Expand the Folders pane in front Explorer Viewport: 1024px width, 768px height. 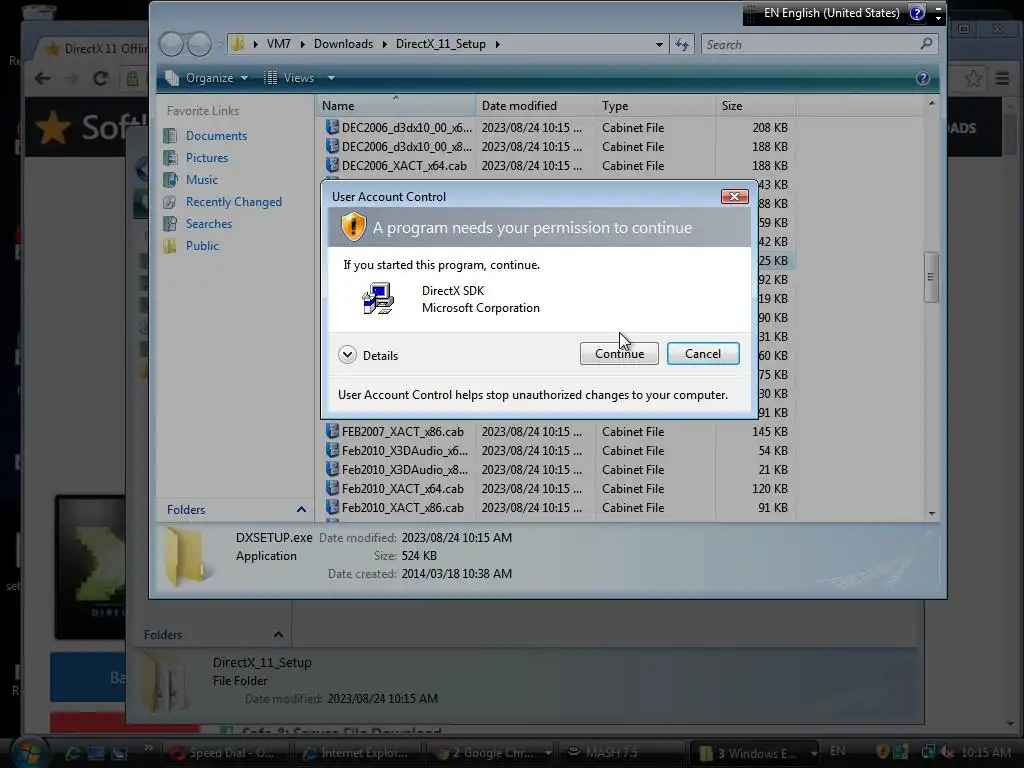(x=301, y=509)
